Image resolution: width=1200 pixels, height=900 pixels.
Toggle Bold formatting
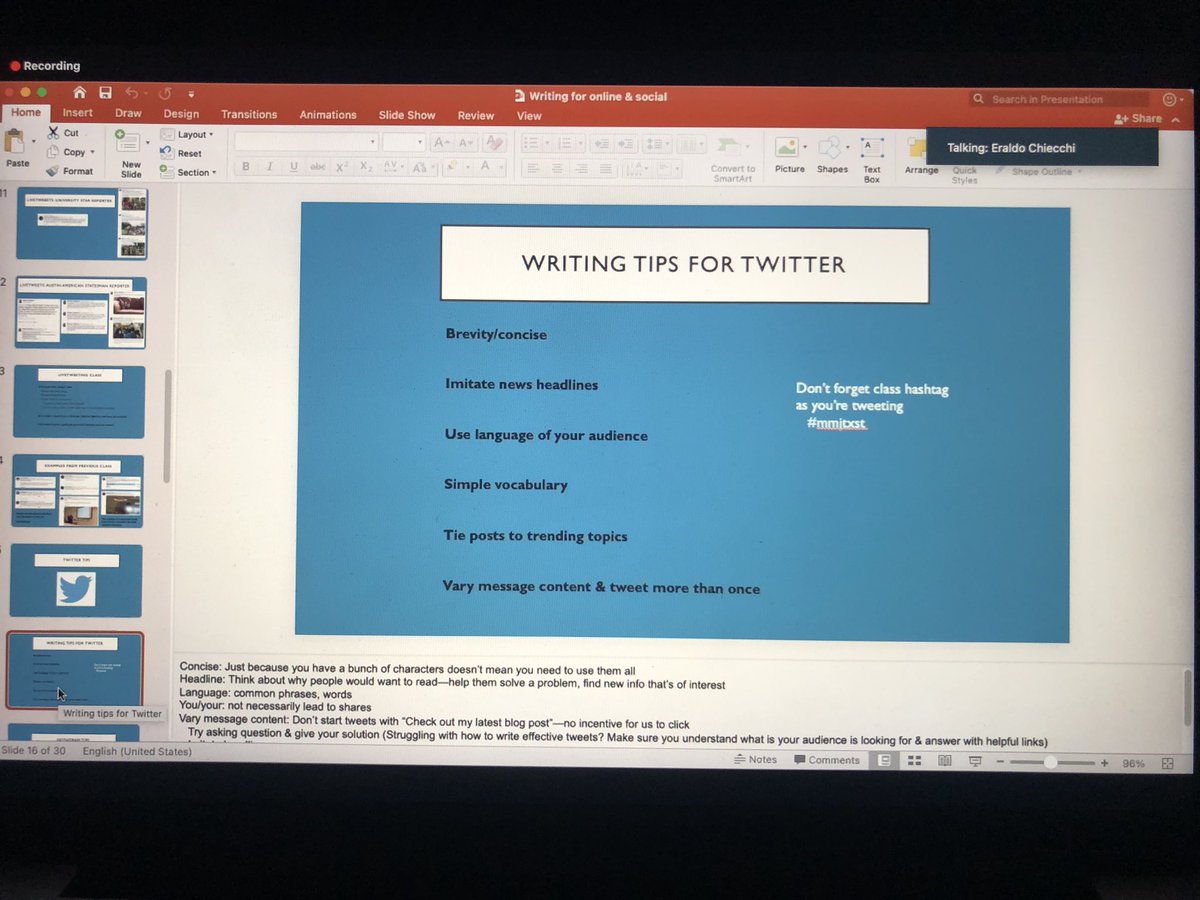pos(246,167)
